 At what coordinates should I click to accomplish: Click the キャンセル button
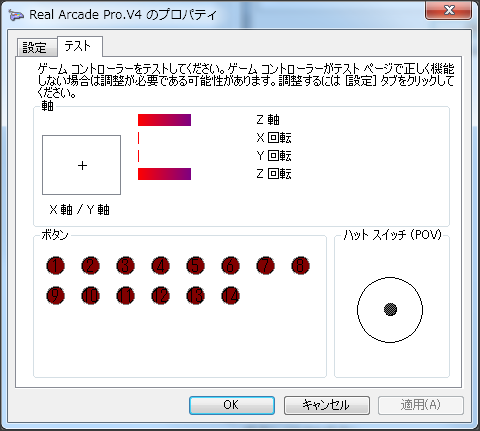[x=327, y=405]
